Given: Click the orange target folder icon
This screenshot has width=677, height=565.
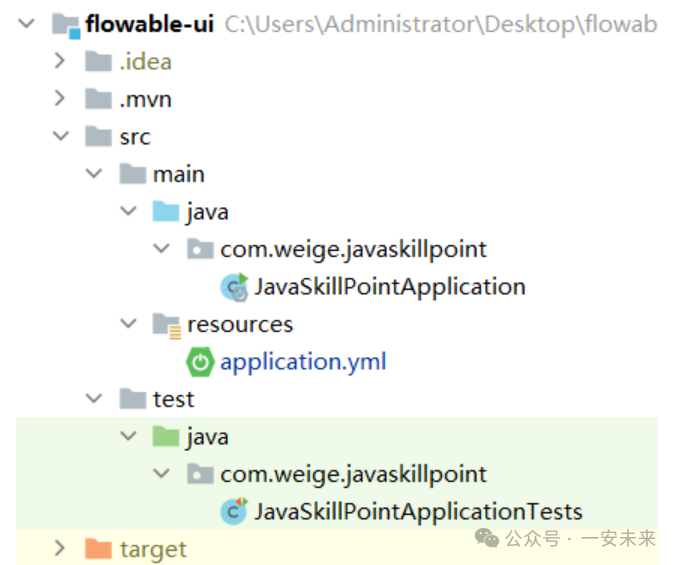Looking at the screenshot, I should [x=98, y=549].
